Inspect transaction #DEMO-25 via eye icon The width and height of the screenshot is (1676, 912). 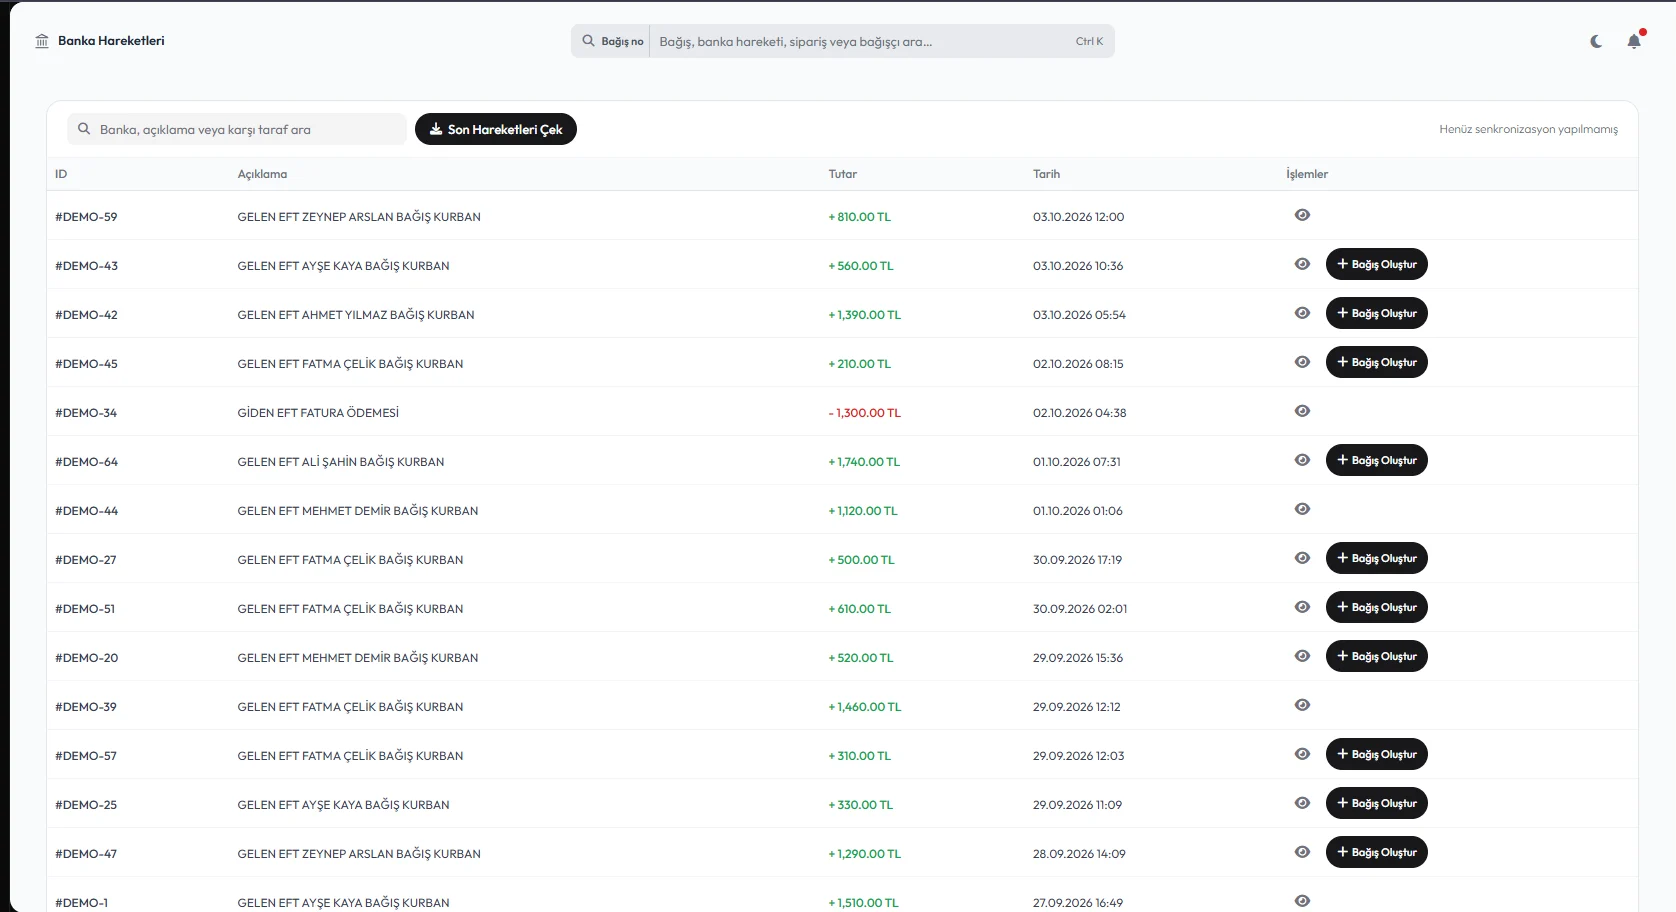click(x=1302, y=803)
